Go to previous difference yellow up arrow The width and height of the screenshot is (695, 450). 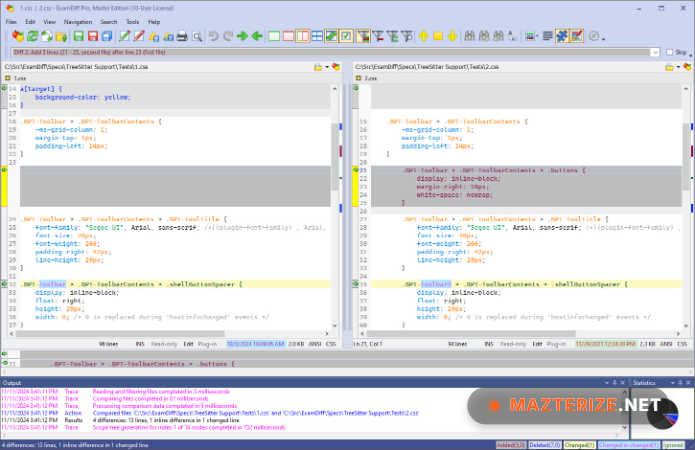click(424, 36)
